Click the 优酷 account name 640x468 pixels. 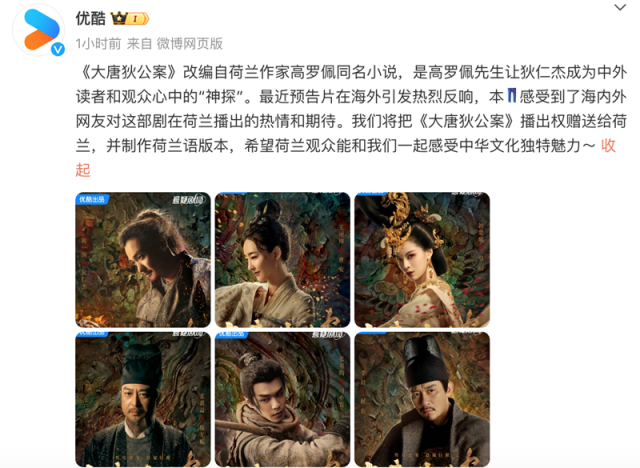[x=91, y=18]
